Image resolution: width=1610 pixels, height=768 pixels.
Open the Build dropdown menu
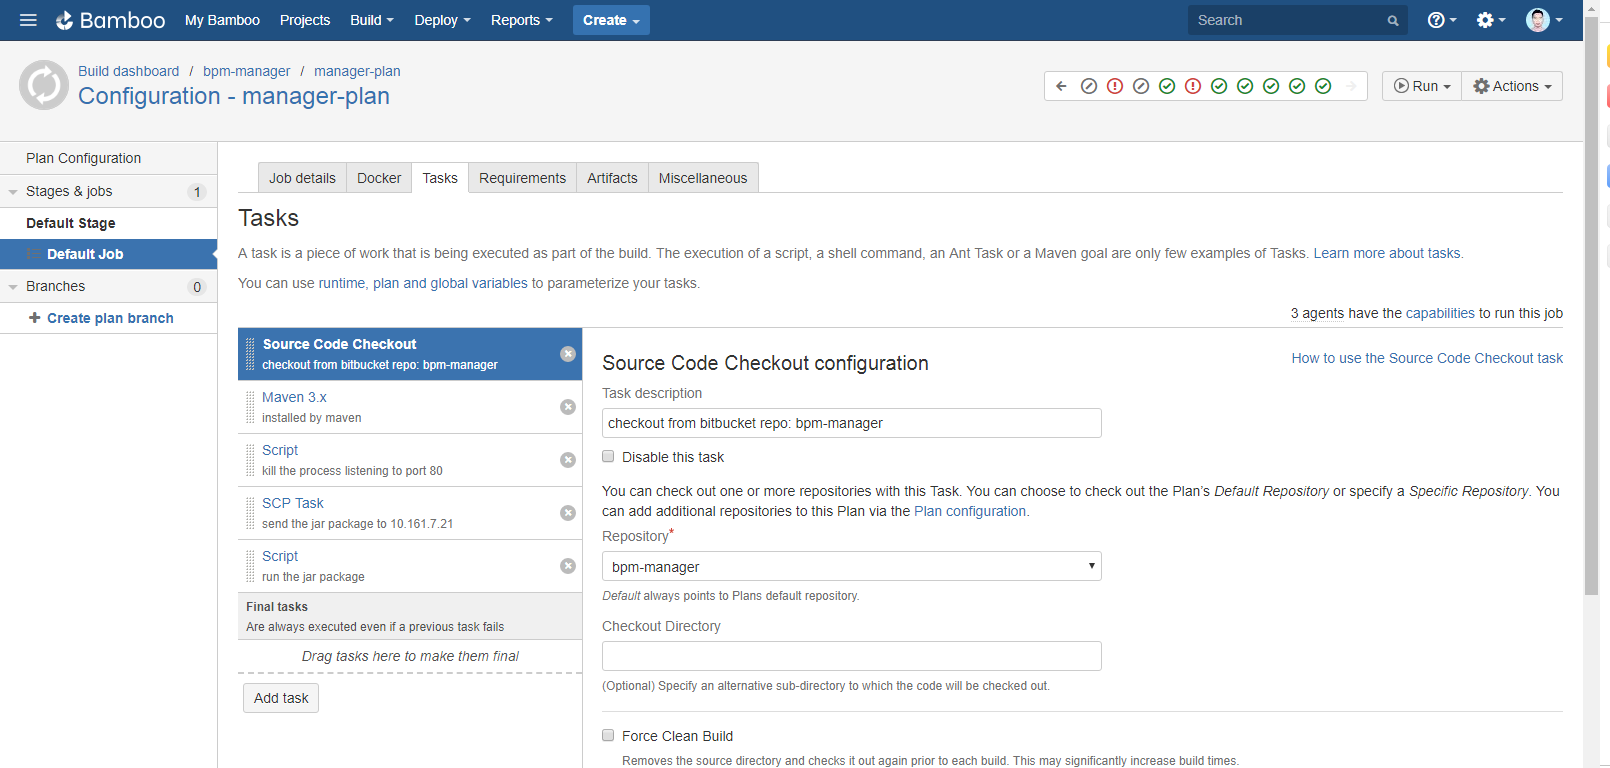372,20
